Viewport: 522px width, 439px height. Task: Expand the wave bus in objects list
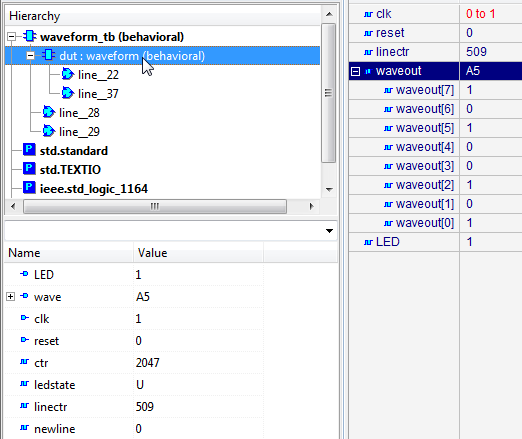pyautogui.click(x=10, y=296)
